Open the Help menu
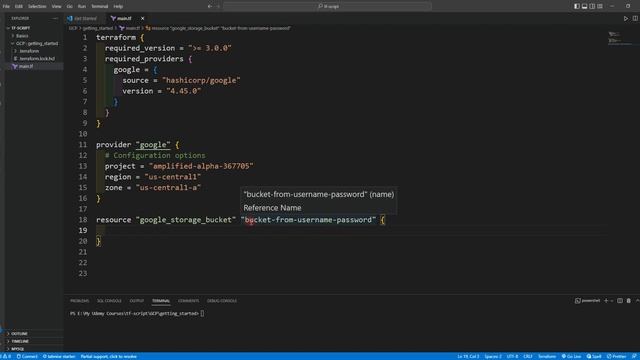 [x=118, y=6]
